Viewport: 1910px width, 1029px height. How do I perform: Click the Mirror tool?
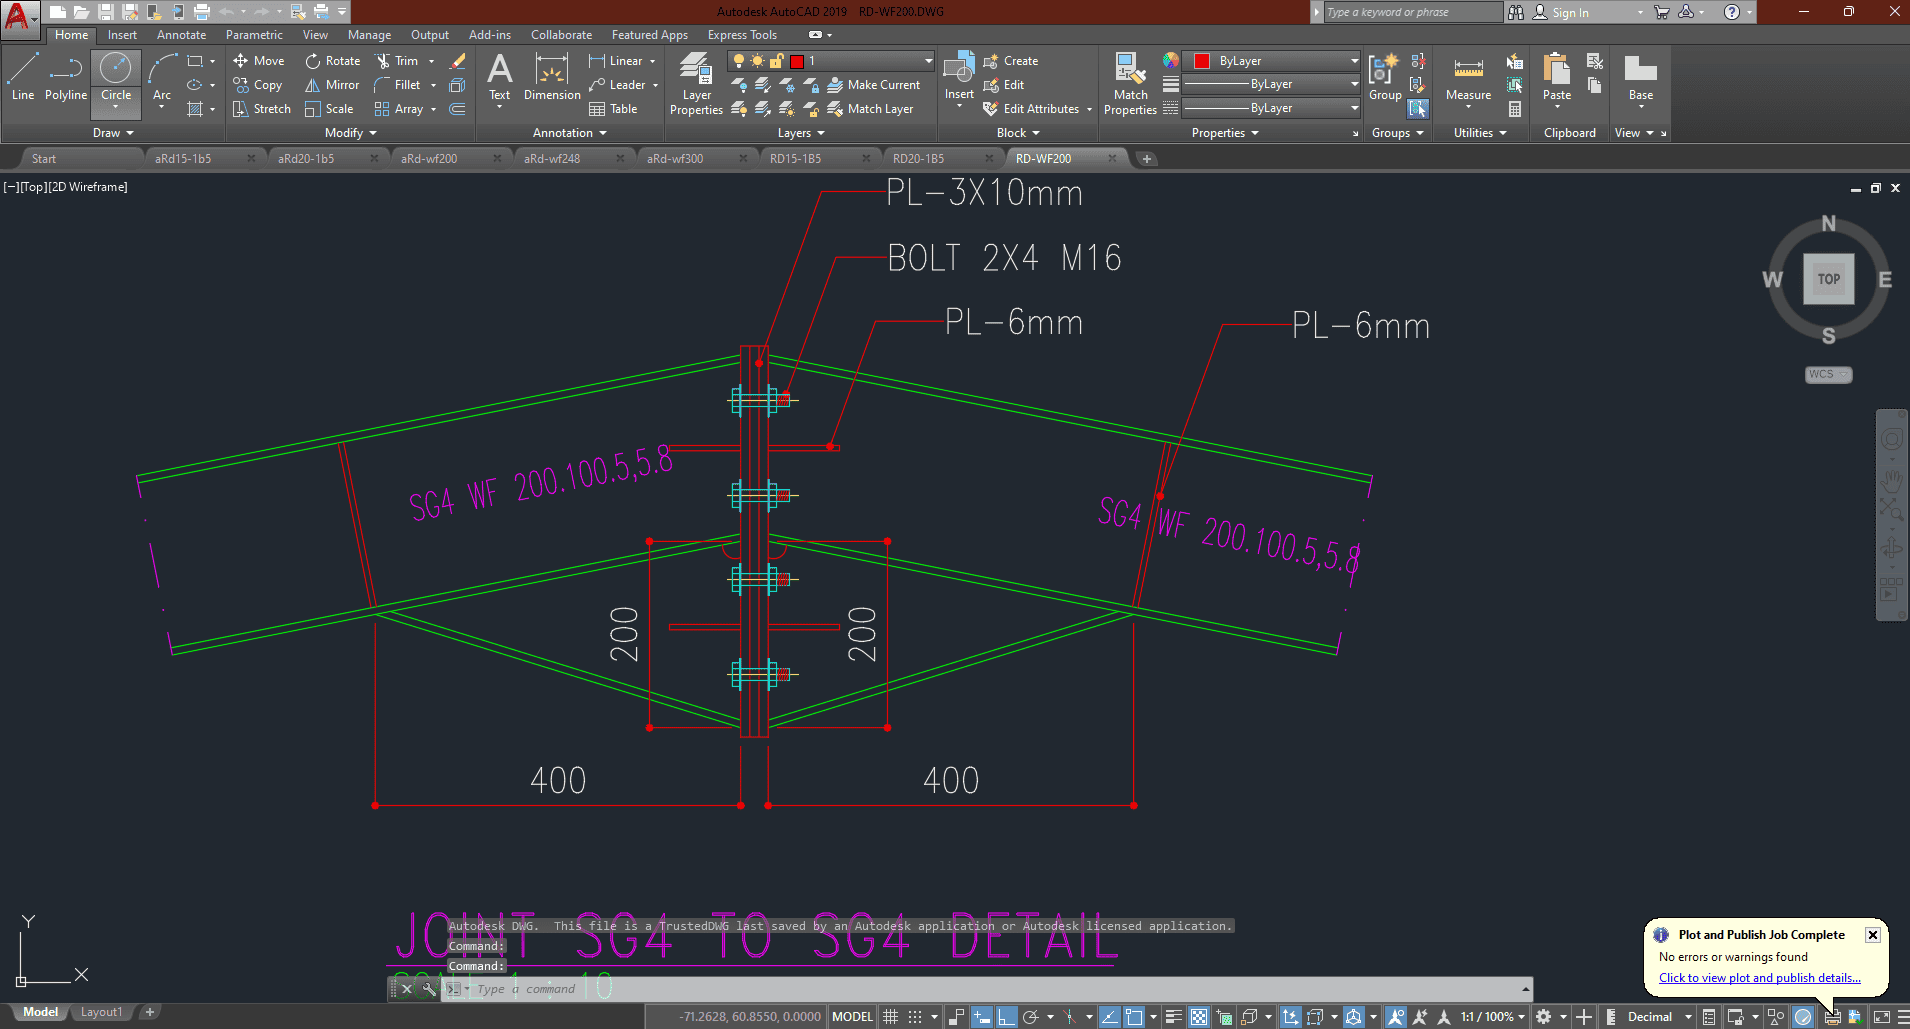332,85
